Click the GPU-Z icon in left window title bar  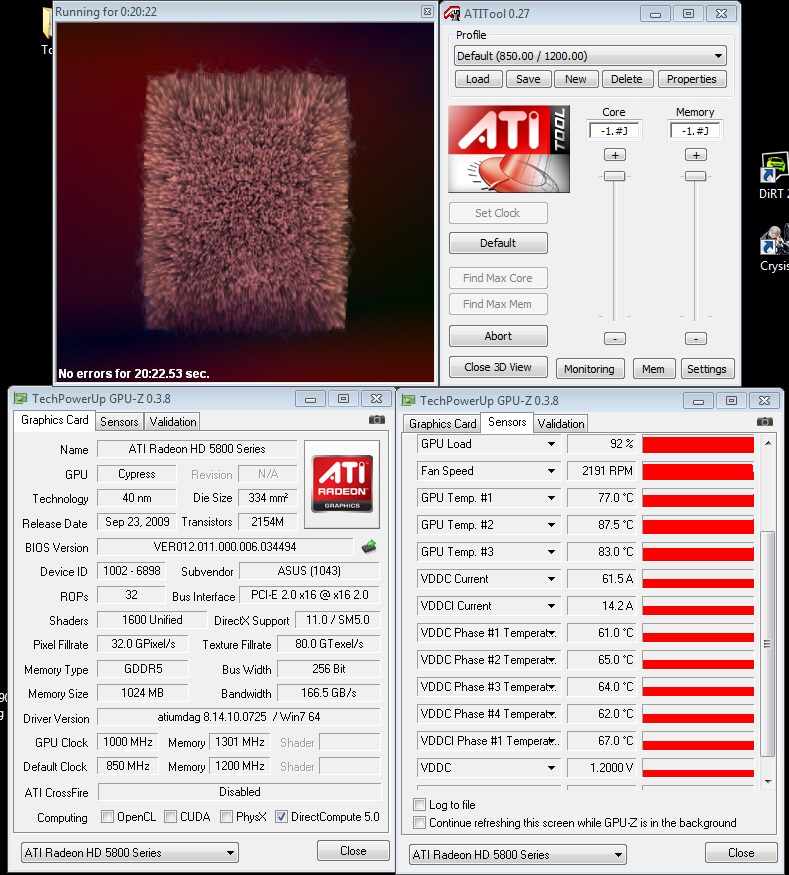click(x=21, y=398)
